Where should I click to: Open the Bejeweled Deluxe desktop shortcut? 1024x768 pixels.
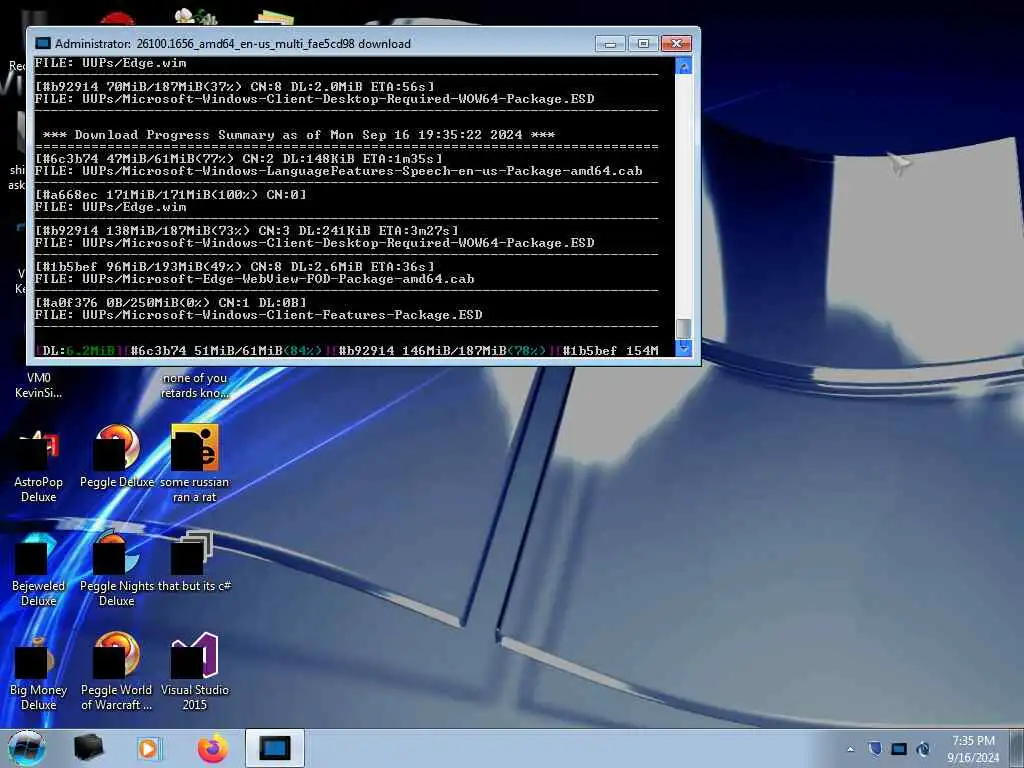tap(39, 568)
